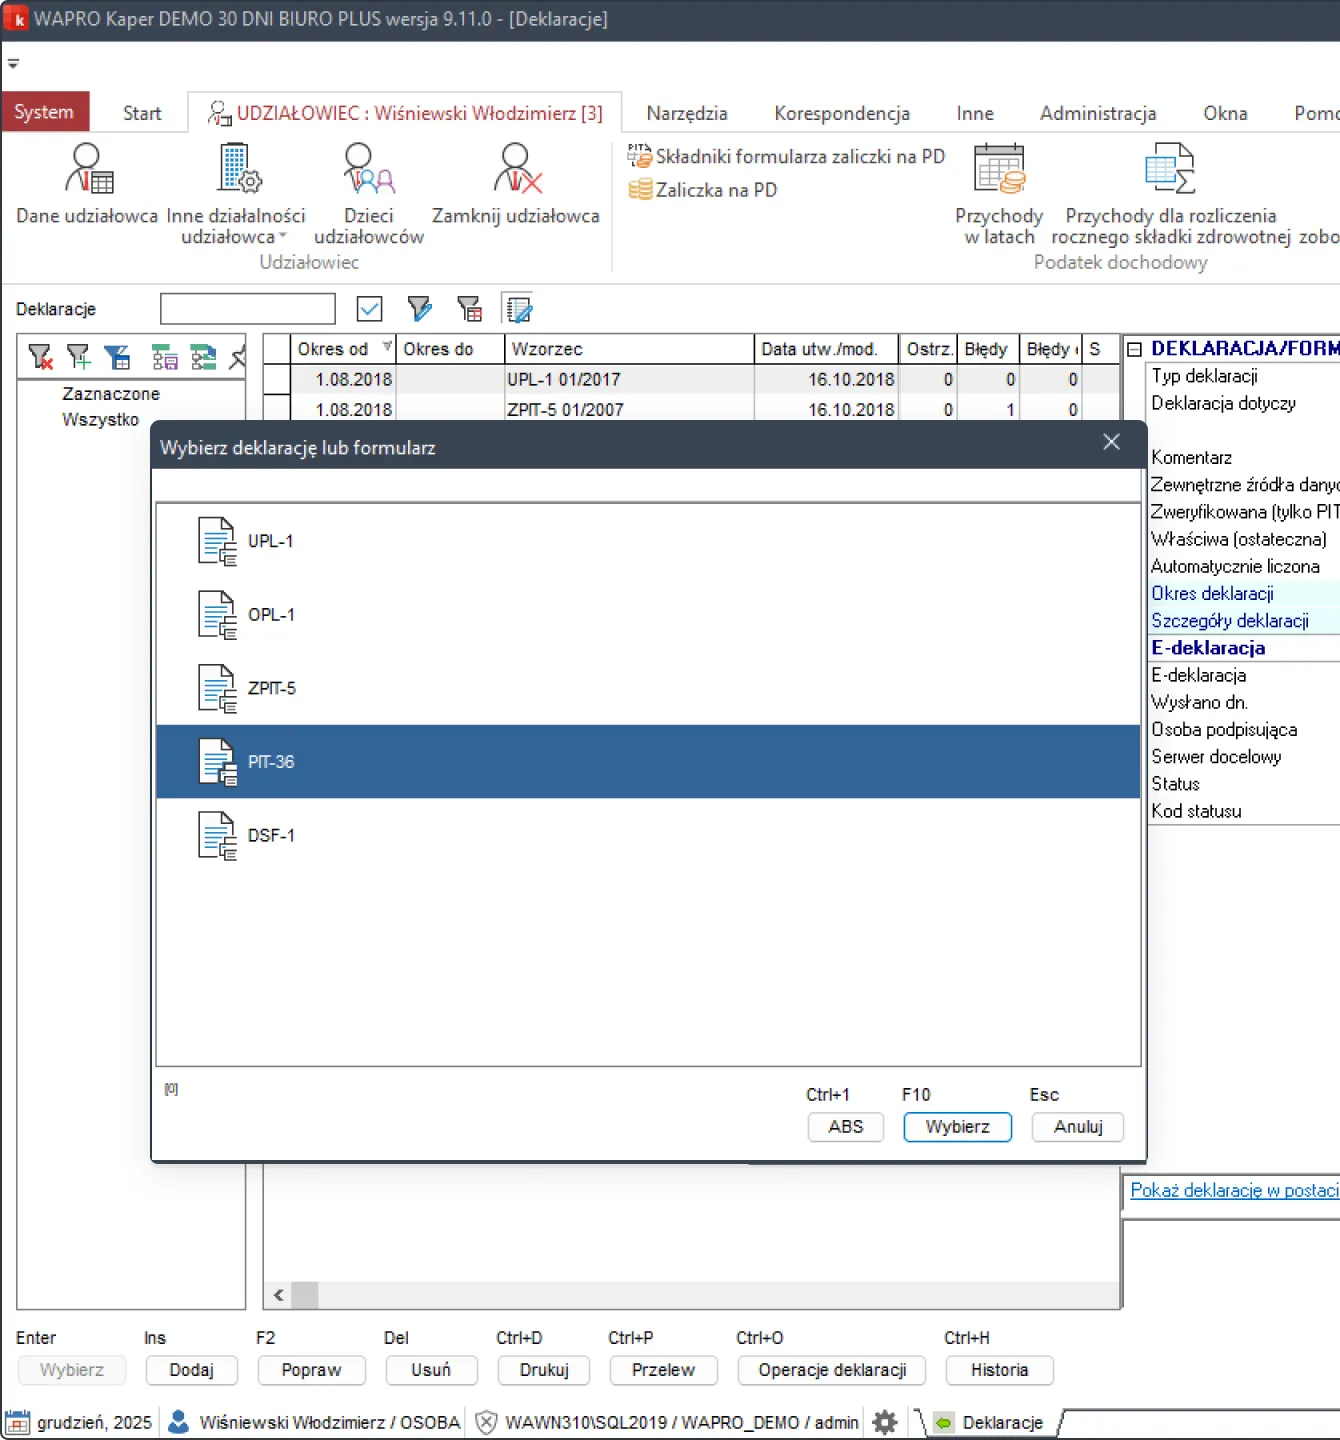Viewport: 1340px width, 1440px height.
Task: Open Okna ribbon tab
Action: 1225,113
